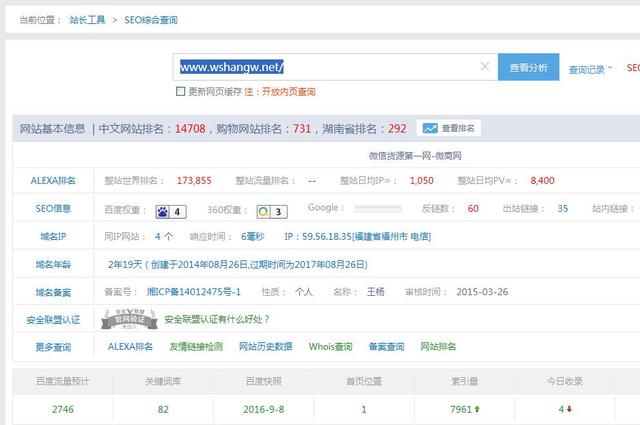The height and width of the screenshot is (425, 640).
Task: Open 网站排名 link
Action: click(438, 347)
